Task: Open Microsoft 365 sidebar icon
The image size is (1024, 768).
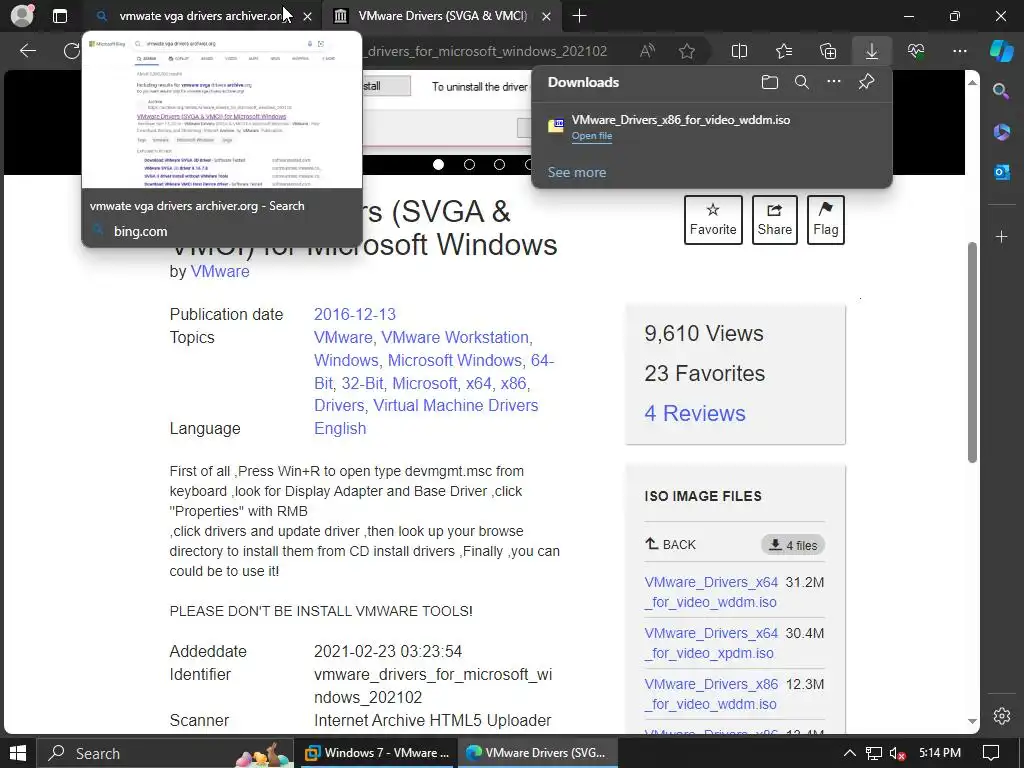Action: tap(1001, 131)
